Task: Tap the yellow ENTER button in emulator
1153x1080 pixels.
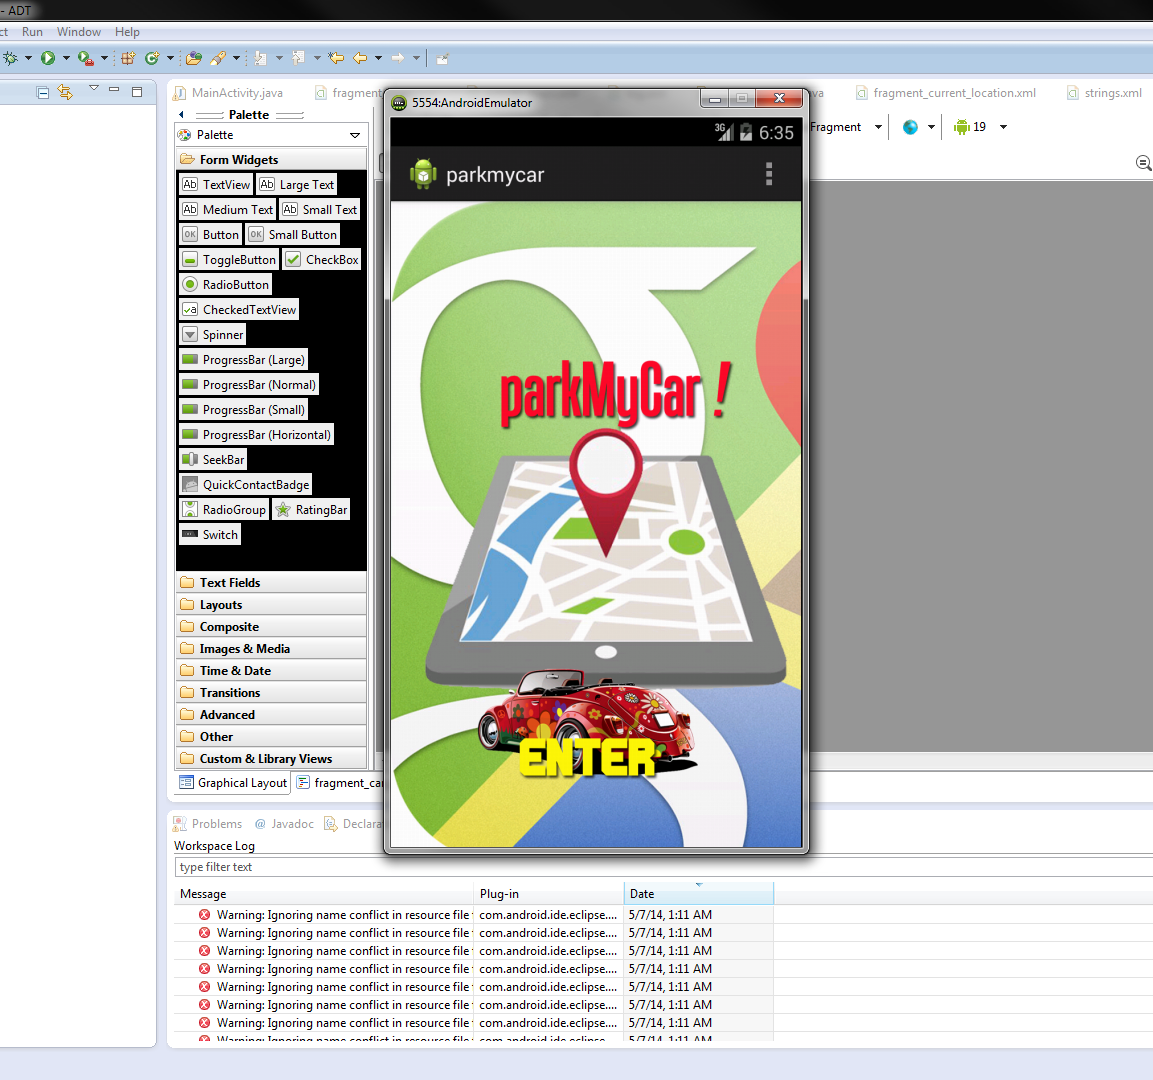Action: tap(587, 757)
